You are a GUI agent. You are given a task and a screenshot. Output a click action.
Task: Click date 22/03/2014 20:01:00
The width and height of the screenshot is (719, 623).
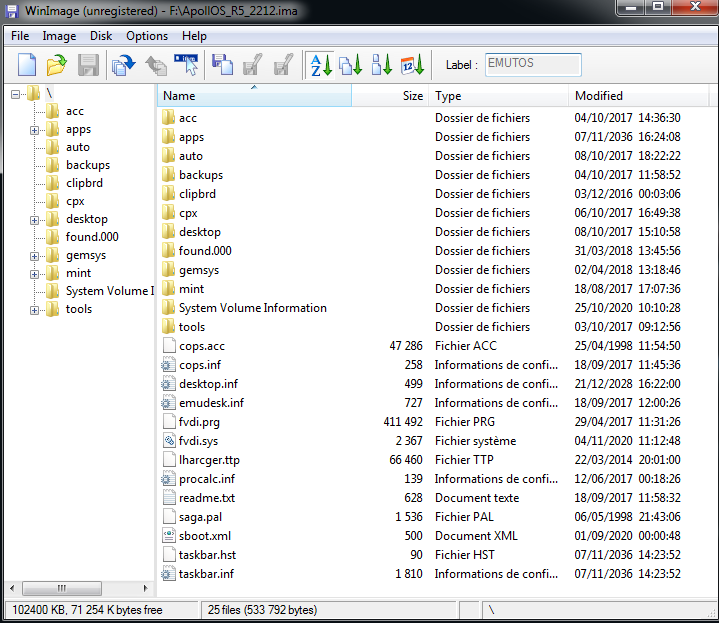point(627,460)
